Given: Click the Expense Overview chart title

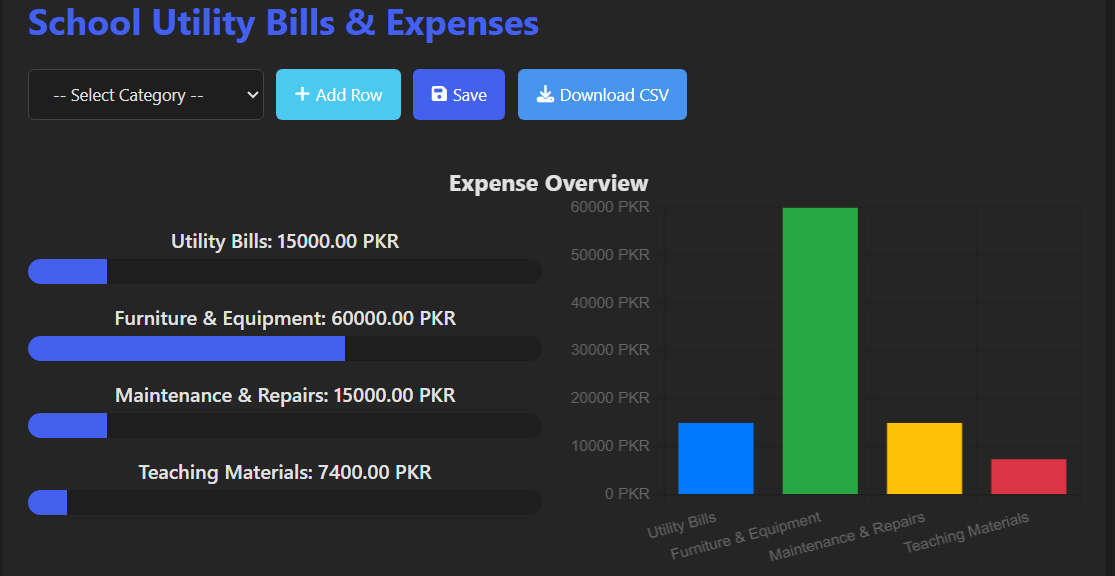Looking at the screenshot, I should pos(548,183).
